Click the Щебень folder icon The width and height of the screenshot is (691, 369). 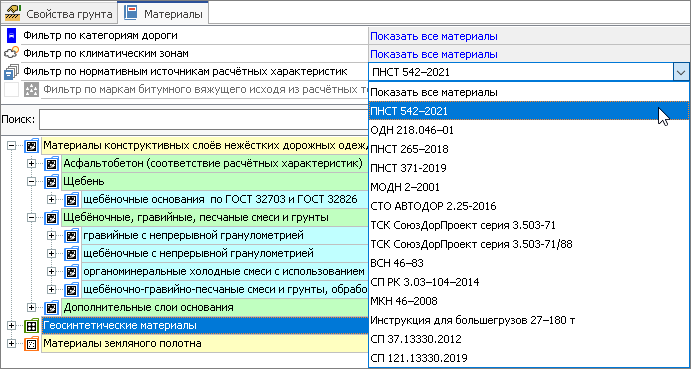point(52,181)
